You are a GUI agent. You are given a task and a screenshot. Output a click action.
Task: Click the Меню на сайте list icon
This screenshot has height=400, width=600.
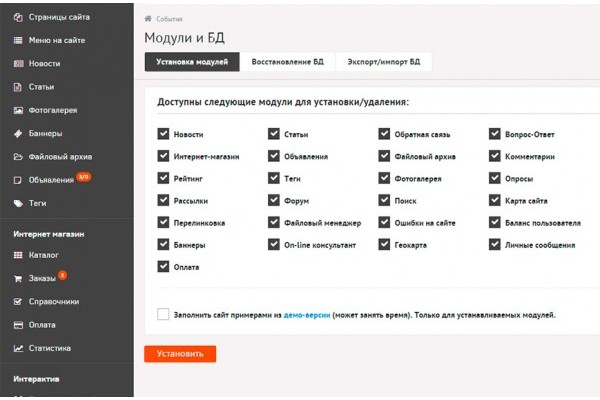click(x=18, y=40)
